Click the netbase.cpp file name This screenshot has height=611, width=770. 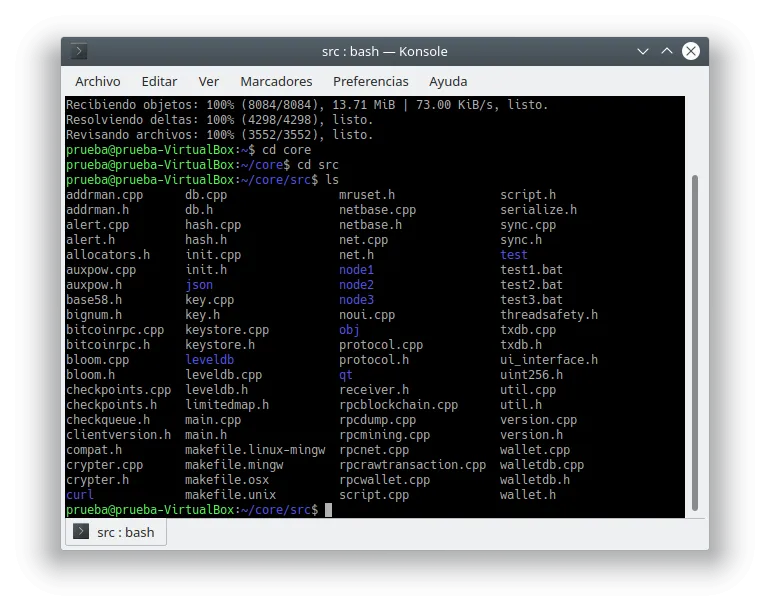pyautogui.click(x=377, y=210)
